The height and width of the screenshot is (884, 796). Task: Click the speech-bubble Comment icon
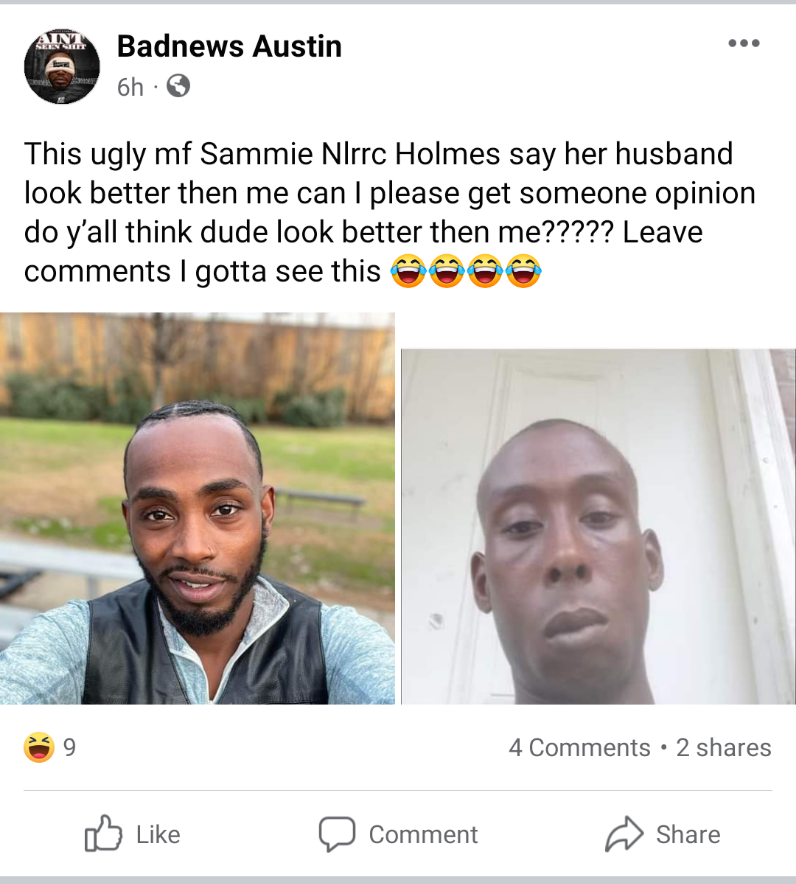[337, 833]
